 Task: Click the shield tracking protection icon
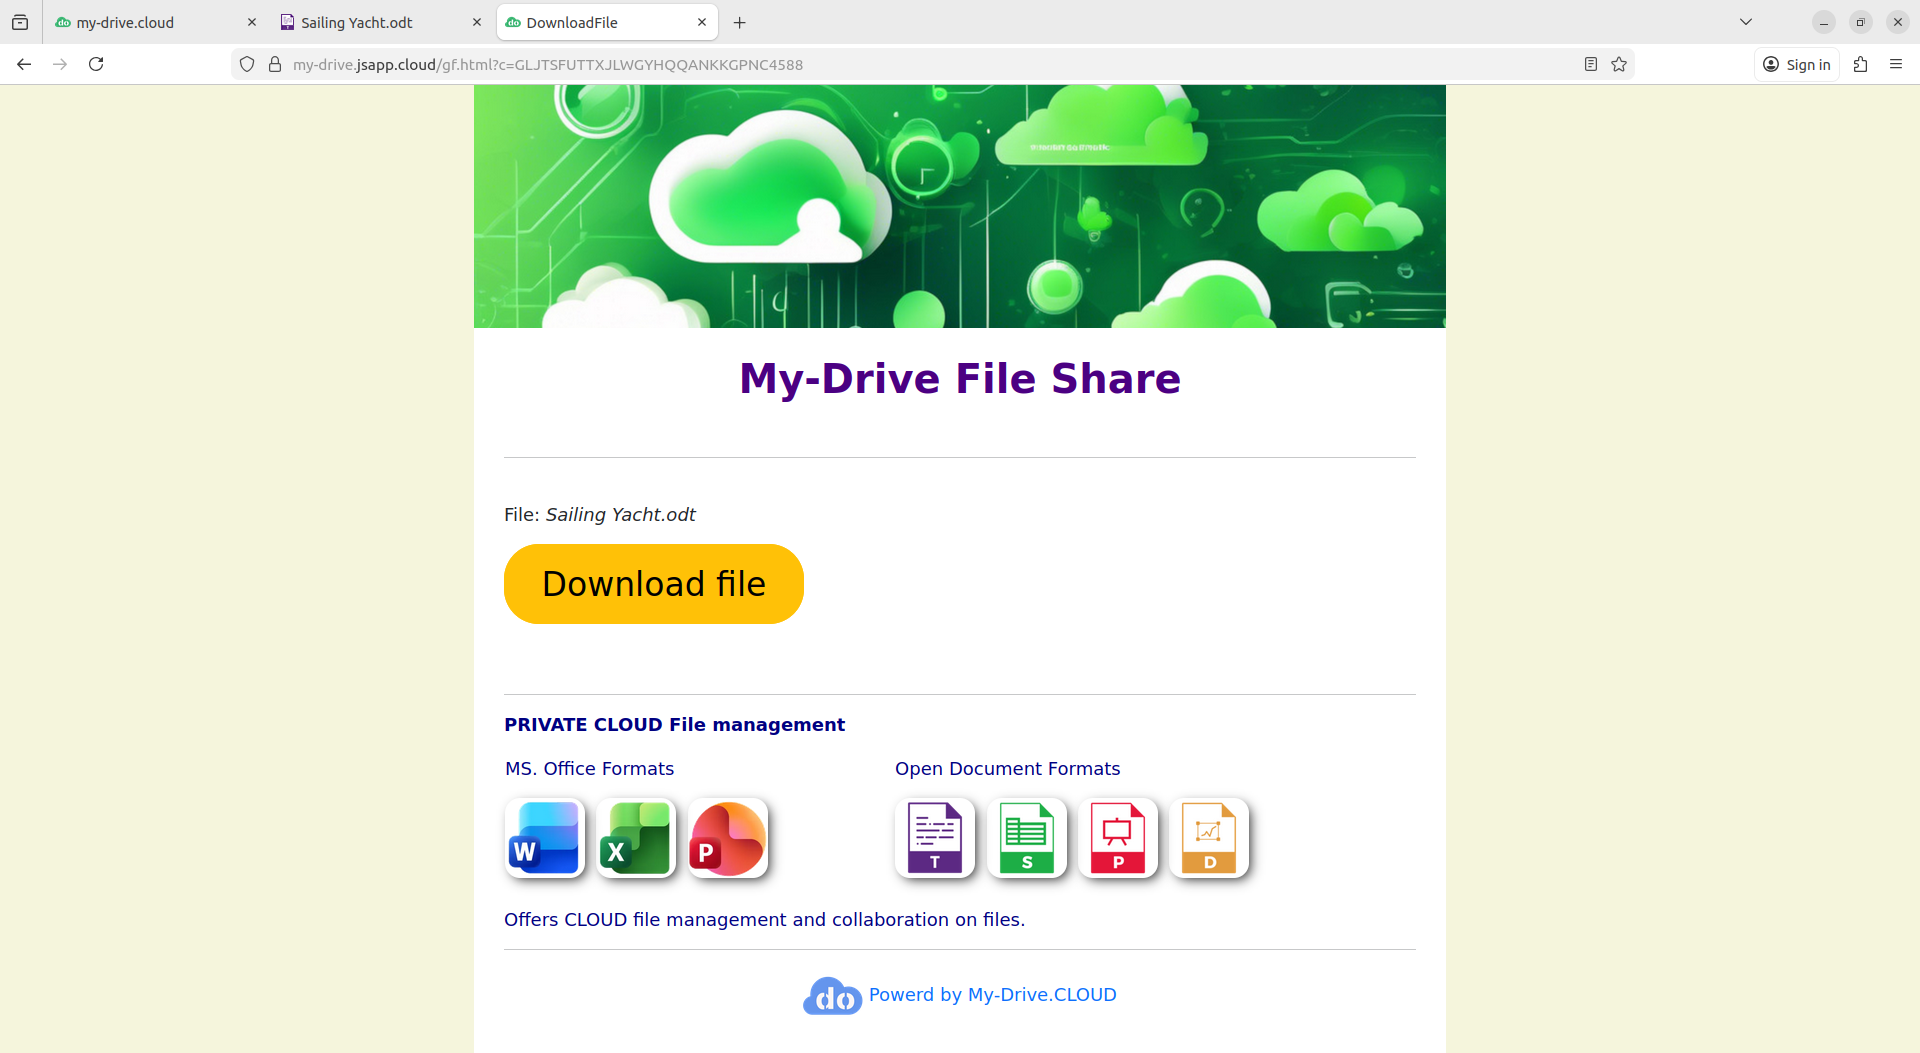[x=246, y=64]
